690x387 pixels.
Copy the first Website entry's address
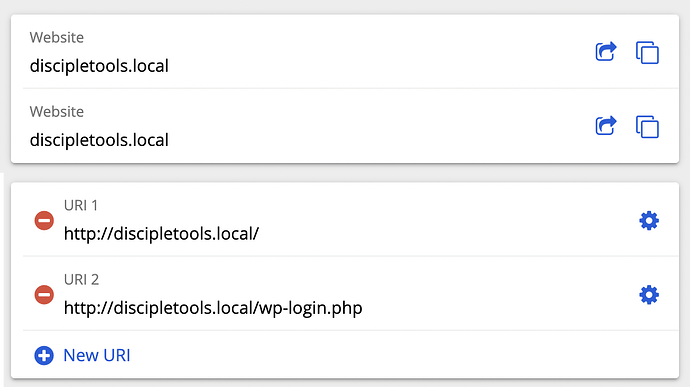pyautogui.click(x=647, y=52)
